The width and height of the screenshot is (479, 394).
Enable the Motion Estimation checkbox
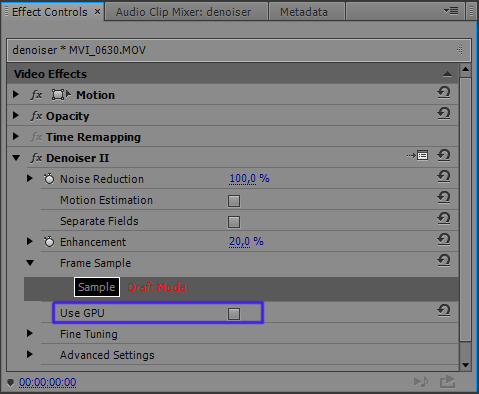(x=234, y=201)
